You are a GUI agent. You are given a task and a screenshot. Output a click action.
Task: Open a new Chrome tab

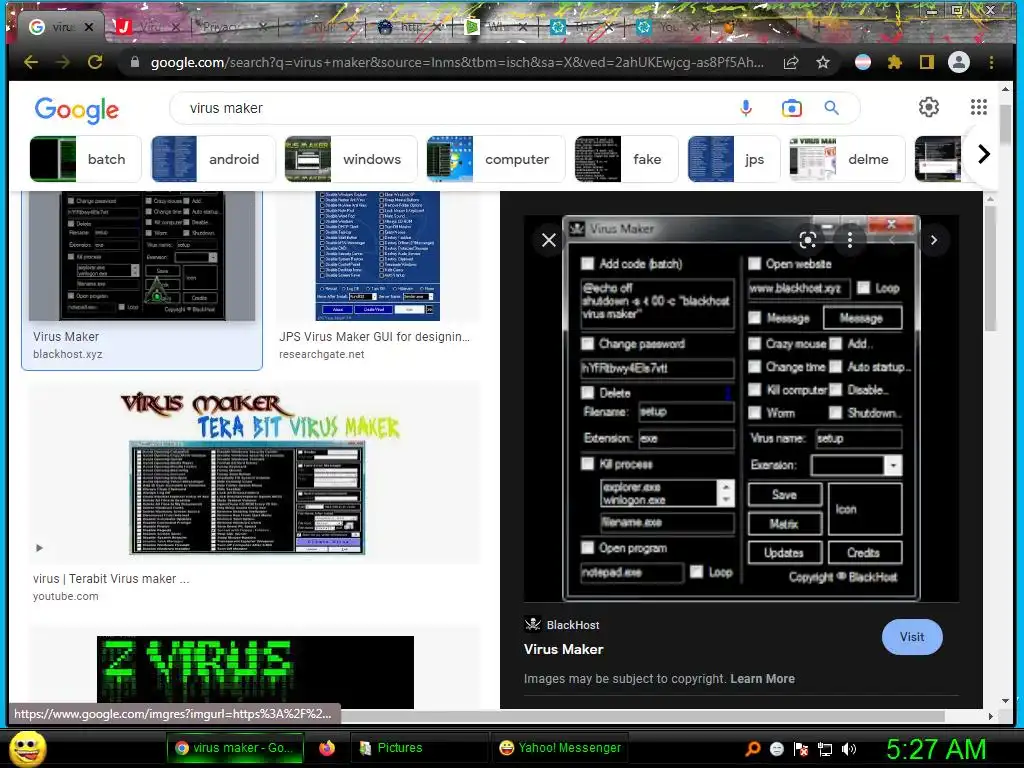coord(818,27)
